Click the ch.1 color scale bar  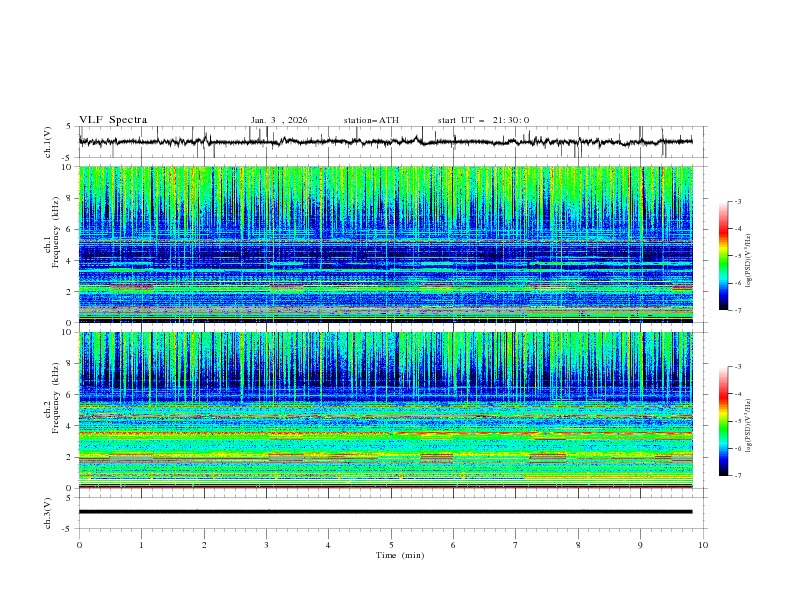click(724, 256)
